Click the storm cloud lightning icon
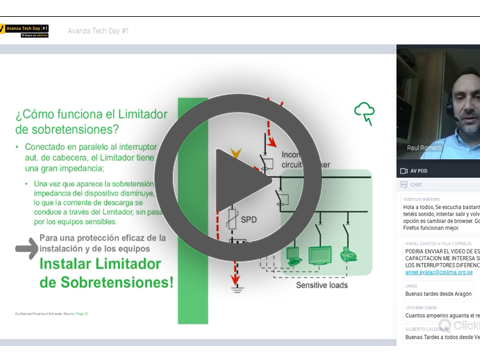The width and height of the screenshot is (480, 361). click(364, 114)
